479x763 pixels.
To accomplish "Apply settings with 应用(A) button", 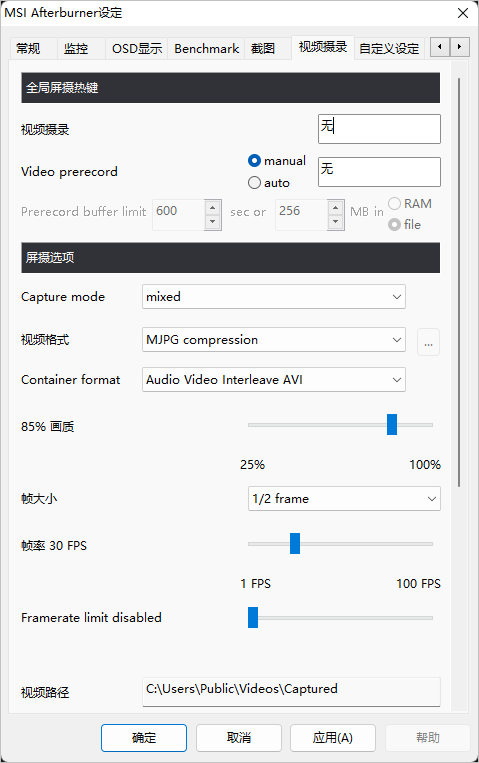I will point(333,738).
